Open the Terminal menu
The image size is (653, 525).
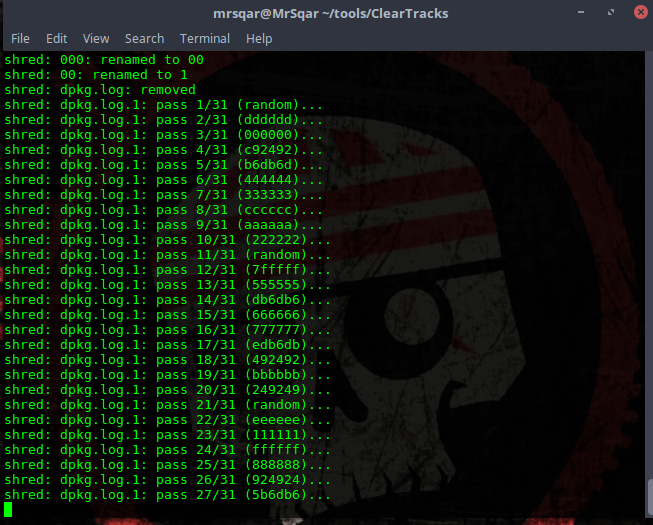coord(205,38)
